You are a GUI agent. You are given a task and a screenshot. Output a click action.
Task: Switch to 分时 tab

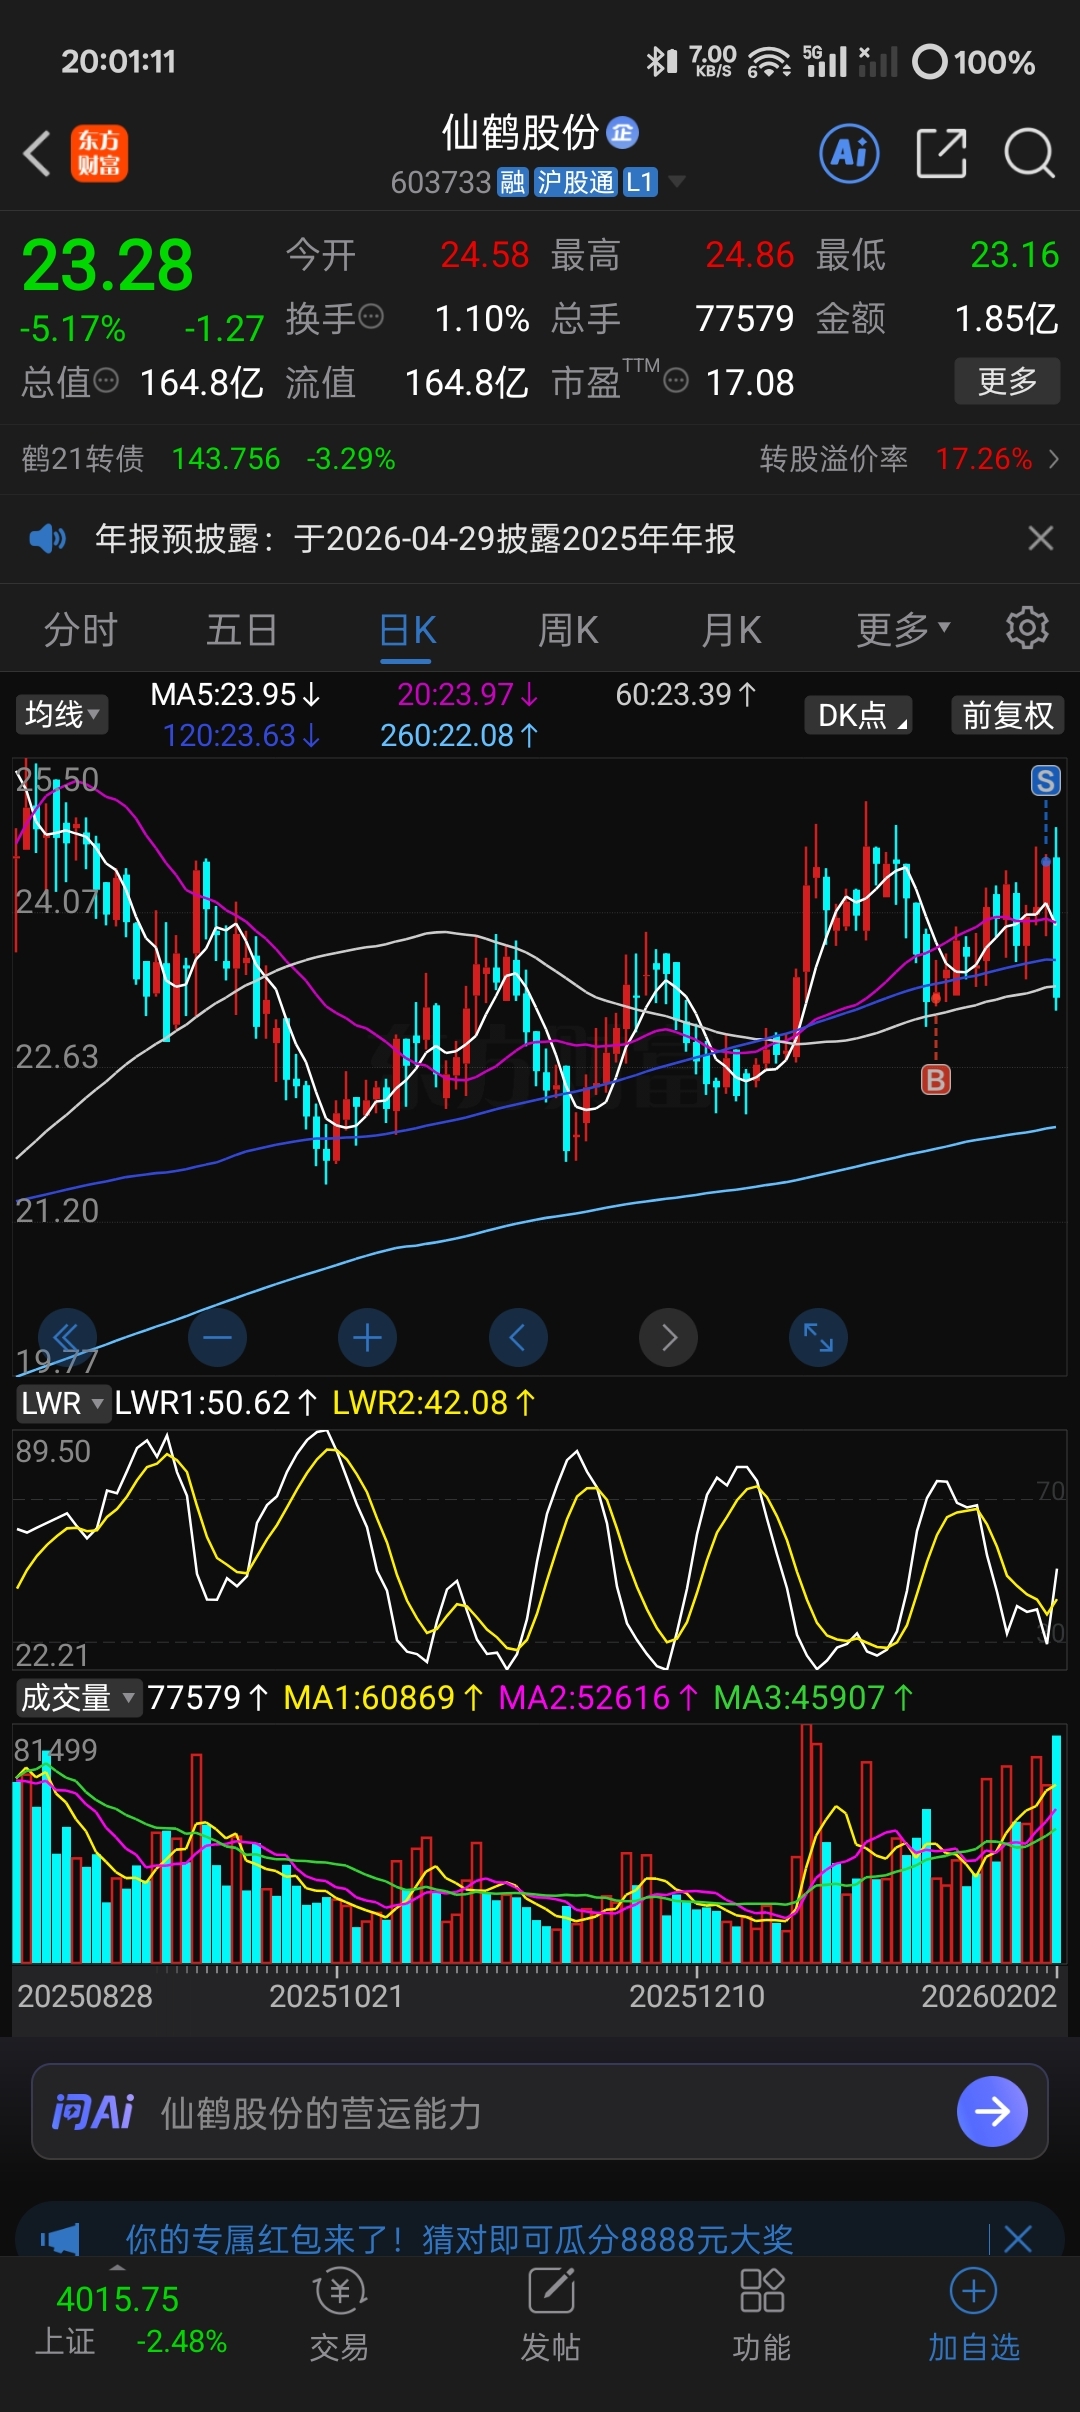click(x=81, y=630)
